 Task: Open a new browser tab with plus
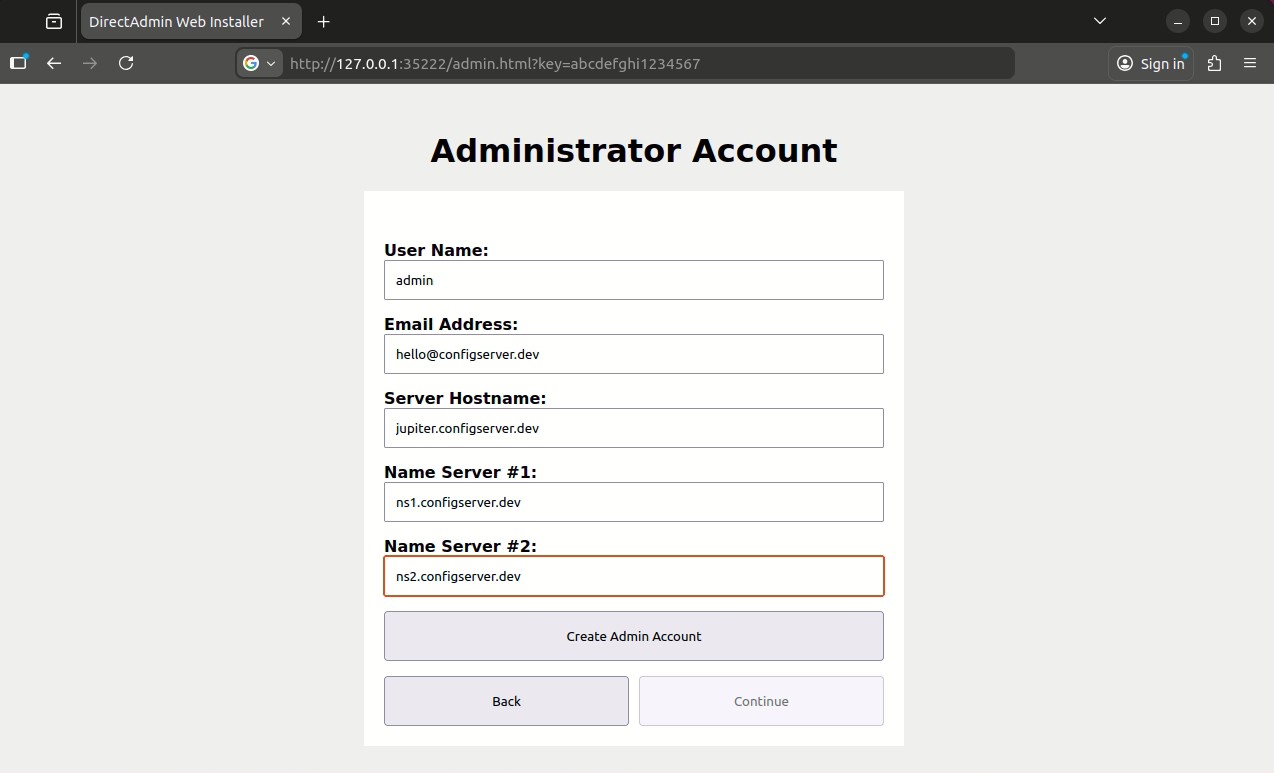(323, 20)
